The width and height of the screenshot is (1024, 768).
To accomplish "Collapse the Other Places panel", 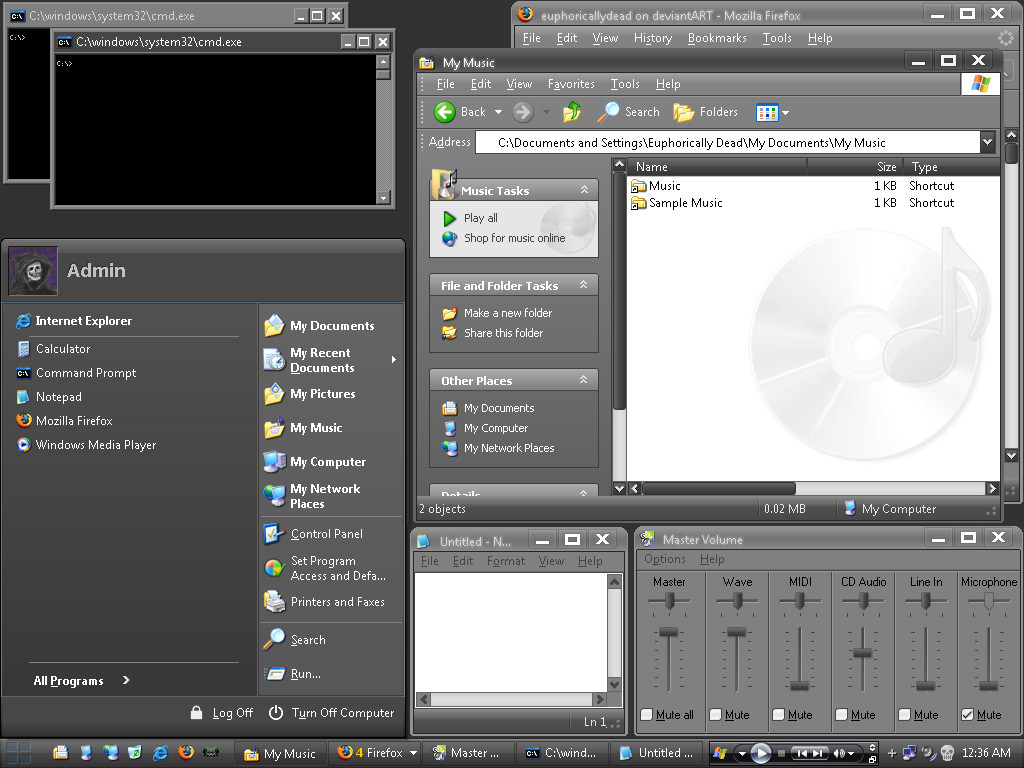I will tap(584, 379).
